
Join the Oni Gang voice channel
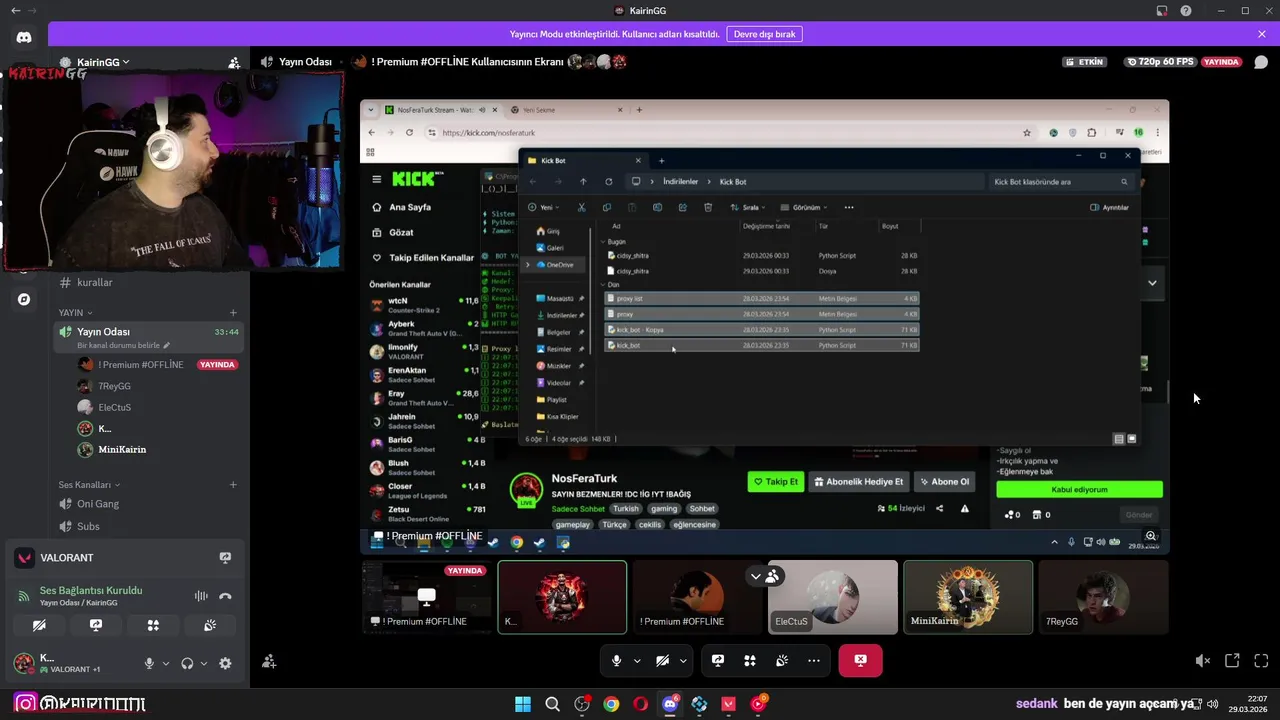(148, 504)
